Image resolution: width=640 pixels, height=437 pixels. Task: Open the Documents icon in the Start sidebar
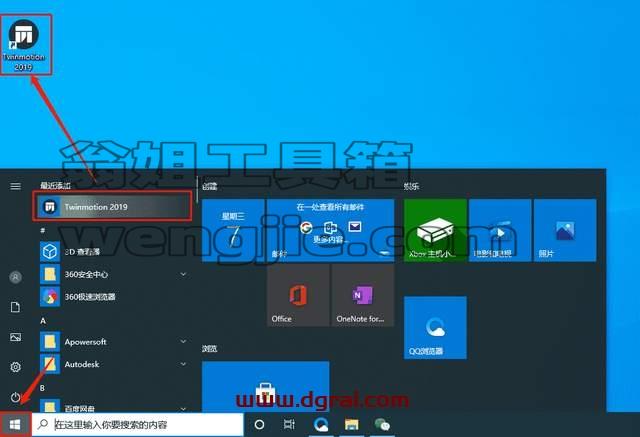coord(16,307)
